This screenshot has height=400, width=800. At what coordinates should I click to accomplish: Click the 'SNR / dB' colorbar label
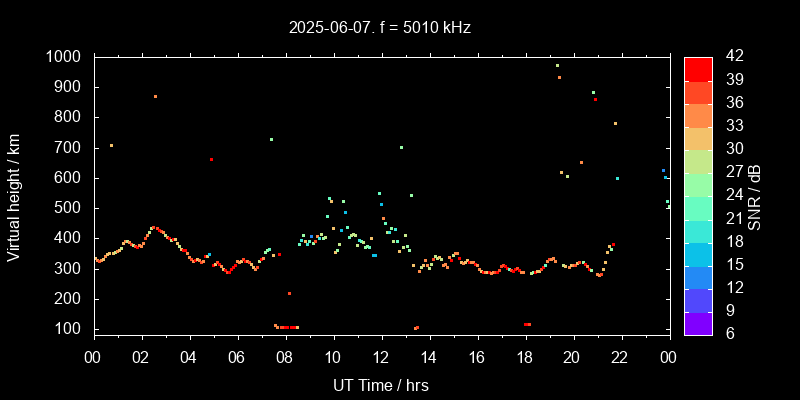tap(755, 195)
